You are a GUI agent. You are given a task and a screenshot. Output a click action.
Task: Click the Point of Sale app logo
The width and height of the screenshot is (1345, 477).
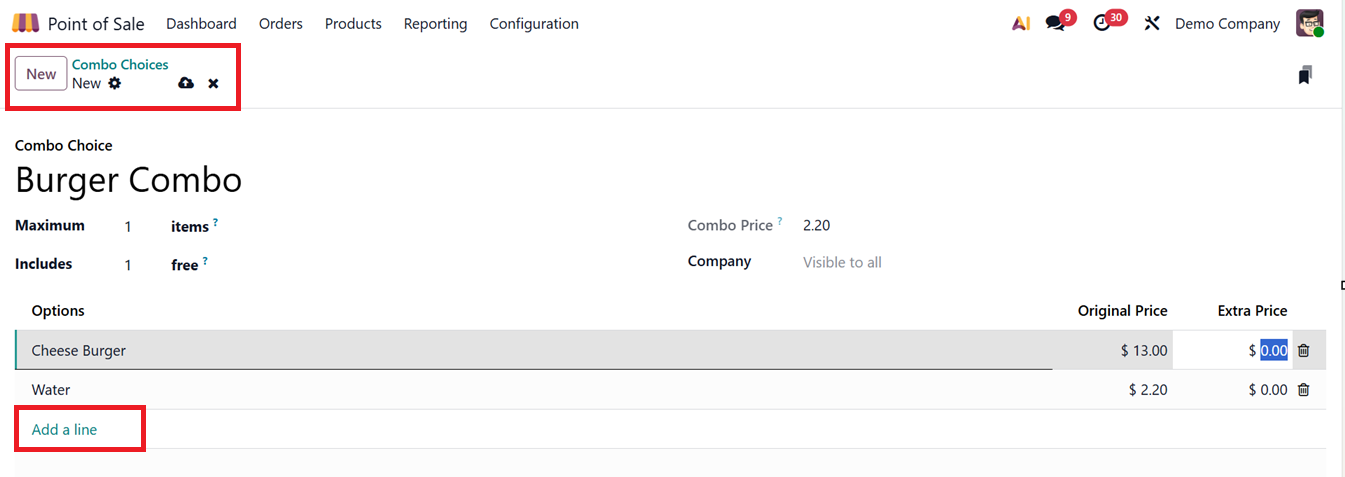click(x=26, y=23)
